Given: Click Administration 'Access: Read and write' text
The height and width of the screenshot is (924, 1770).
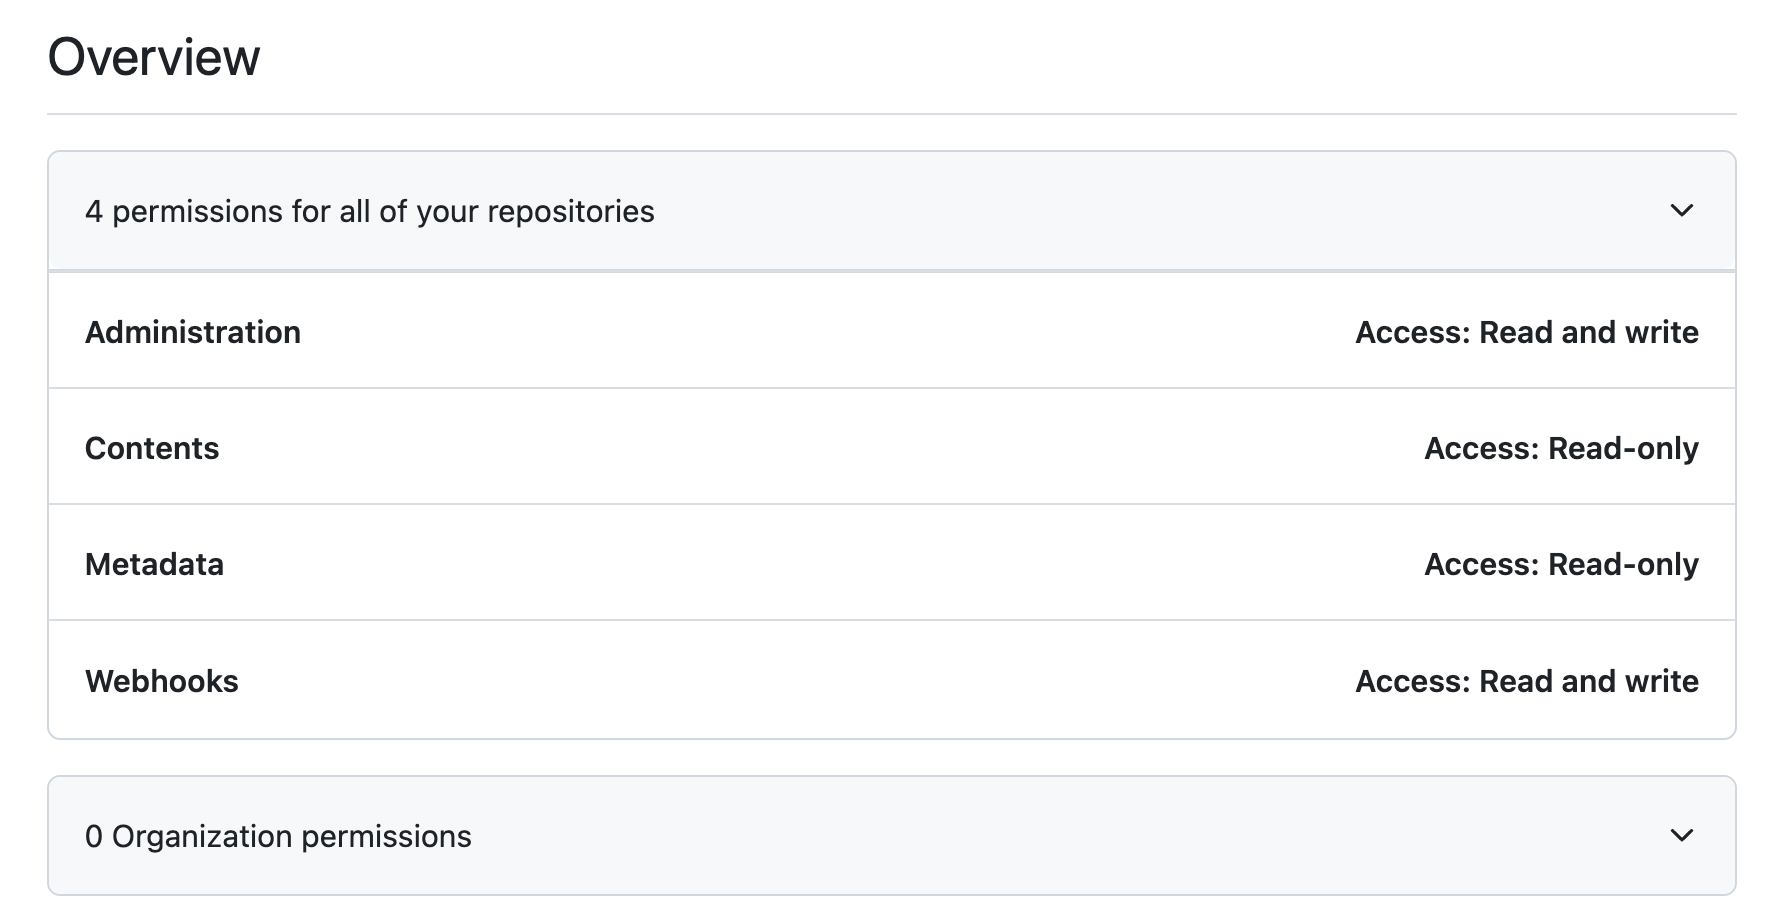Looking at the screenshot, I should point(1526,332).
